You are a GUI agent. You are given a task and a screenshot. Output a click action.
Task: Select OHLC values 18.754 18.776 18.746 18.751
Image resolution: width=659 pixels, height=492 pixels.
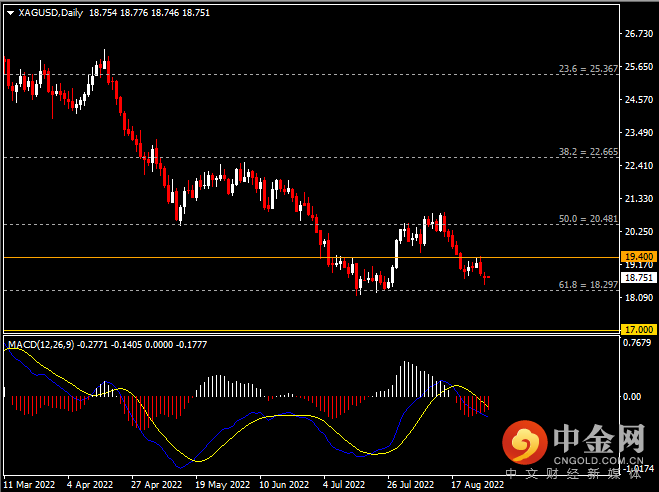[x=149, y=13]
